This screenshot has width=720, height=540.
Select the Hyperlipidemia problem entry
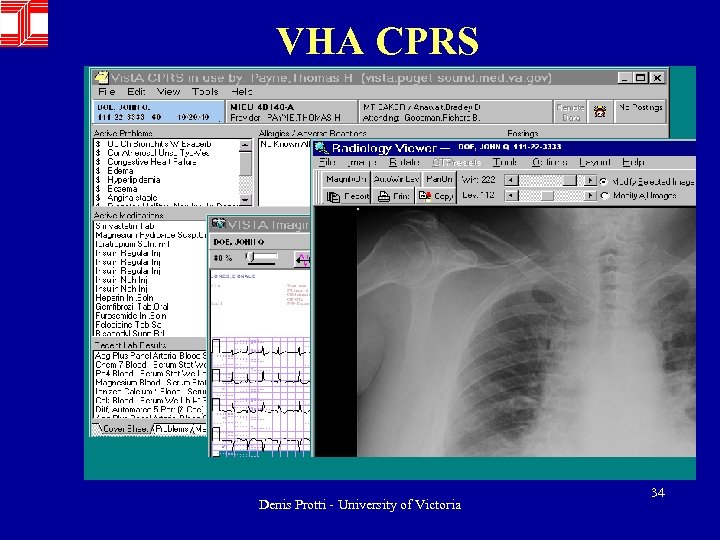(167, 180)
